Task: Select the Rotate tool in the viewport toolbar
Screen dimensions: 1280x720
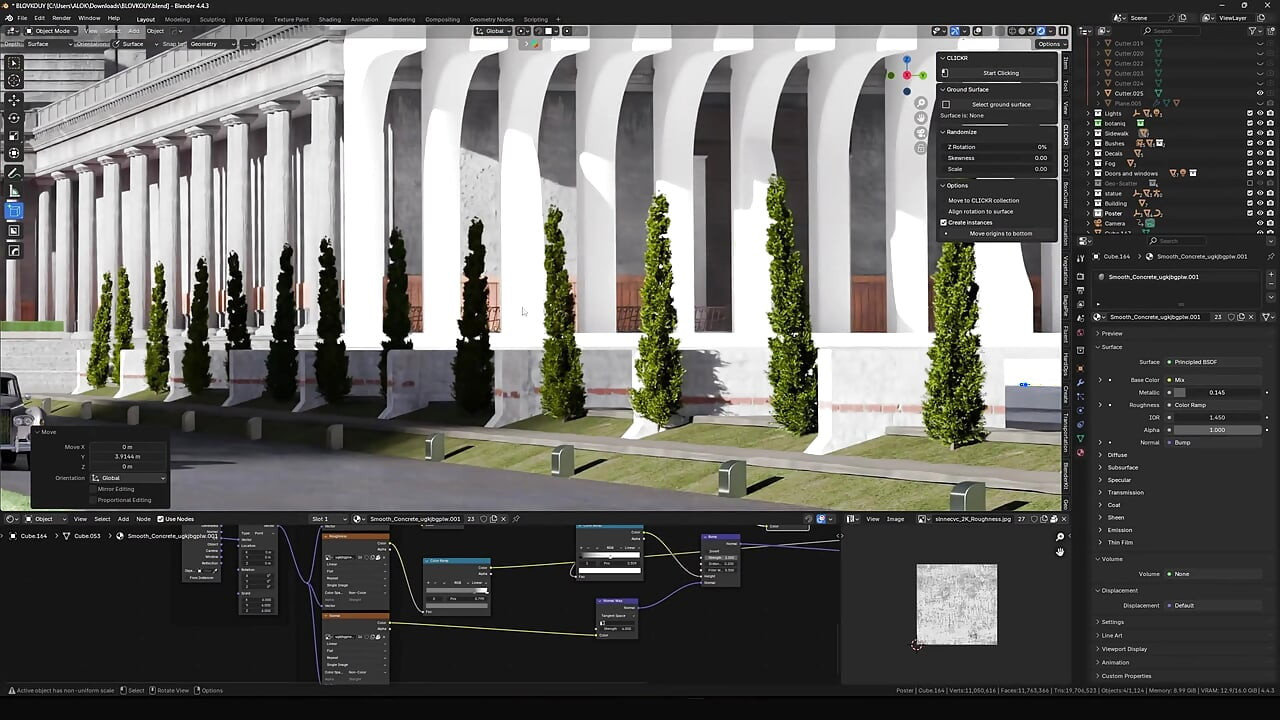Action: point(14,118)
